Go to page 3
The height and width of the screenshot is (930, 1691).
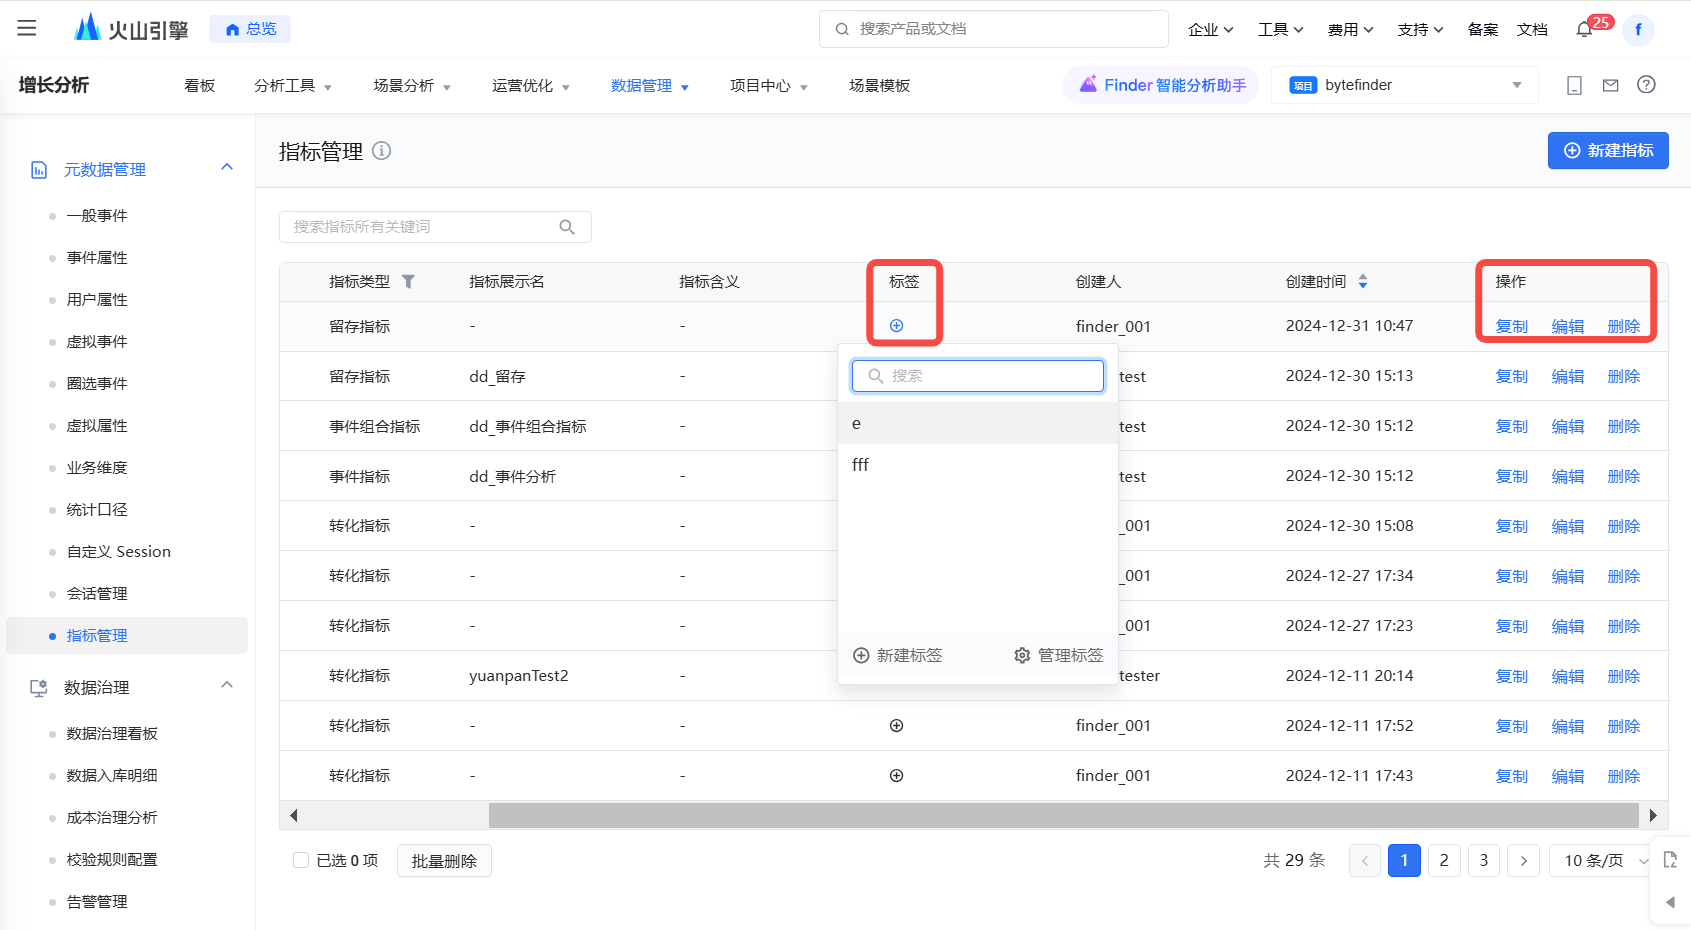pos(1484,861)
